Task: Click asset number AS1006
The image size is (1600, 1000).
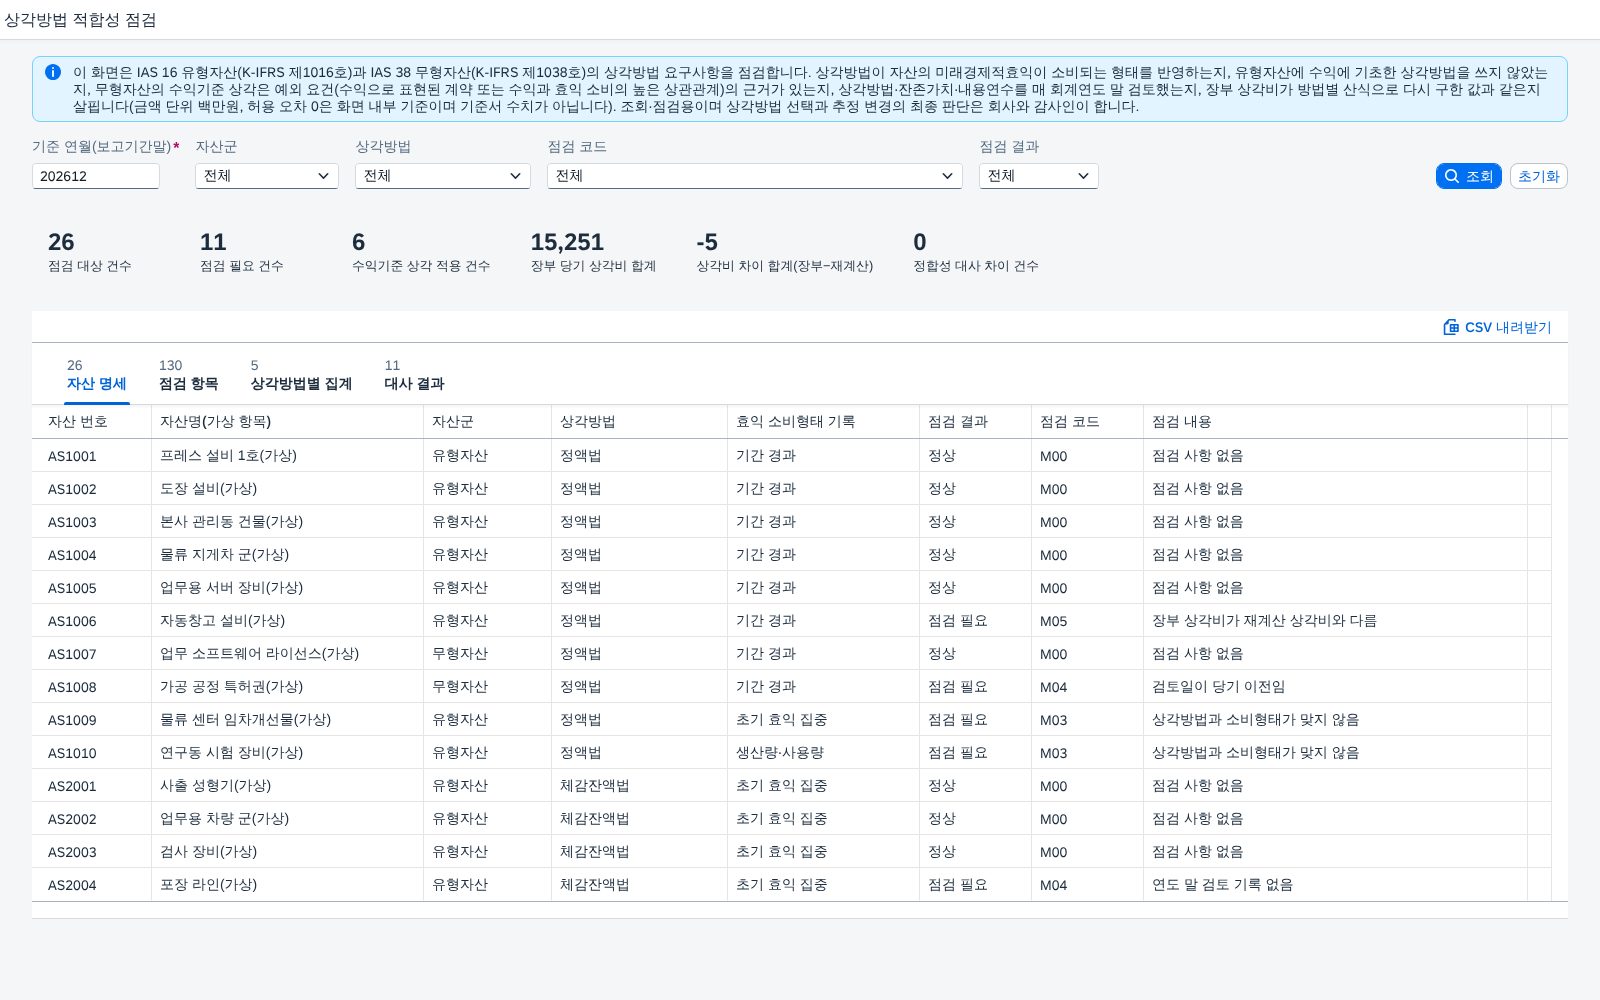Action: coord(72,621)
